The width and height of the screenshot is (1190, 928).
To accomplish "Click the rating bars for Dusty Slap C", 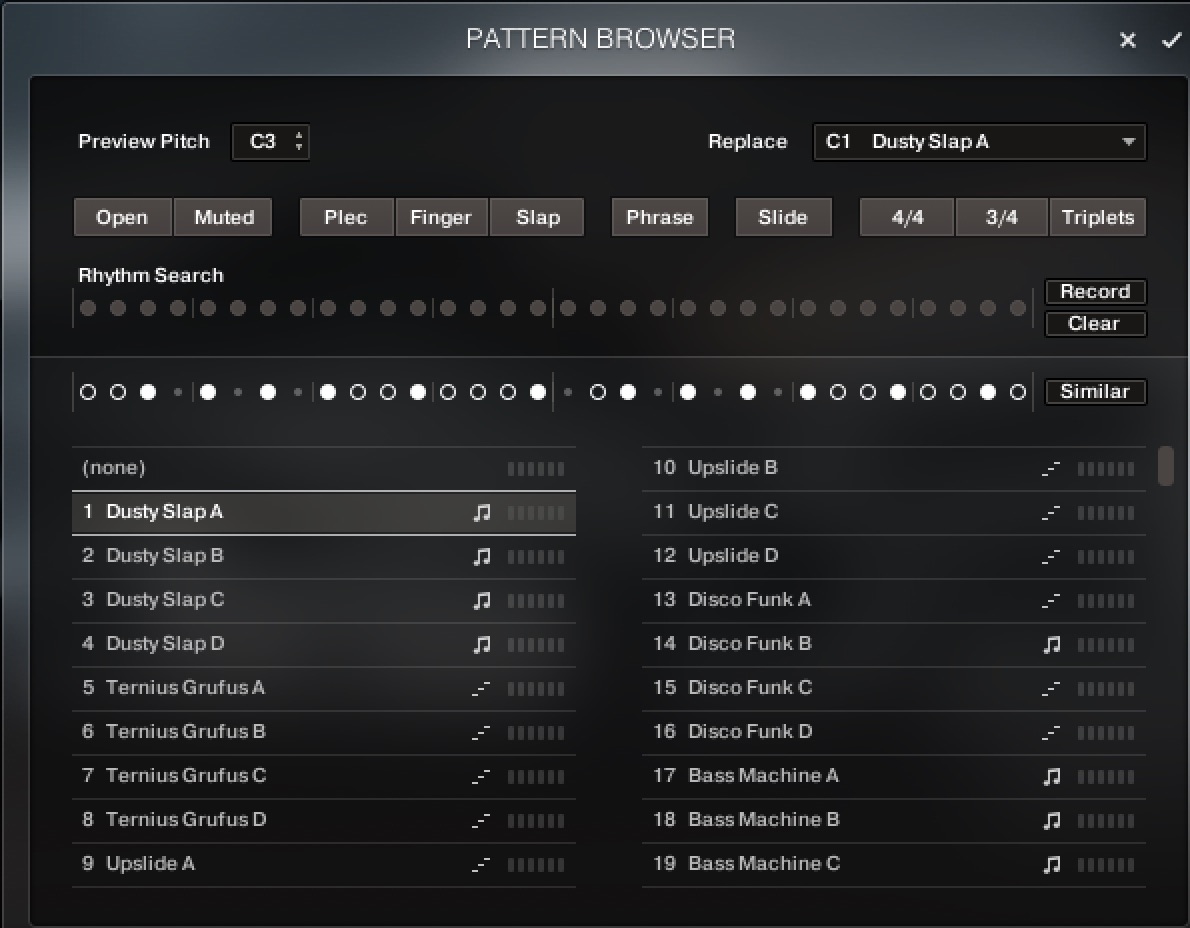I will pyautogui.click(x=536, y=600).
